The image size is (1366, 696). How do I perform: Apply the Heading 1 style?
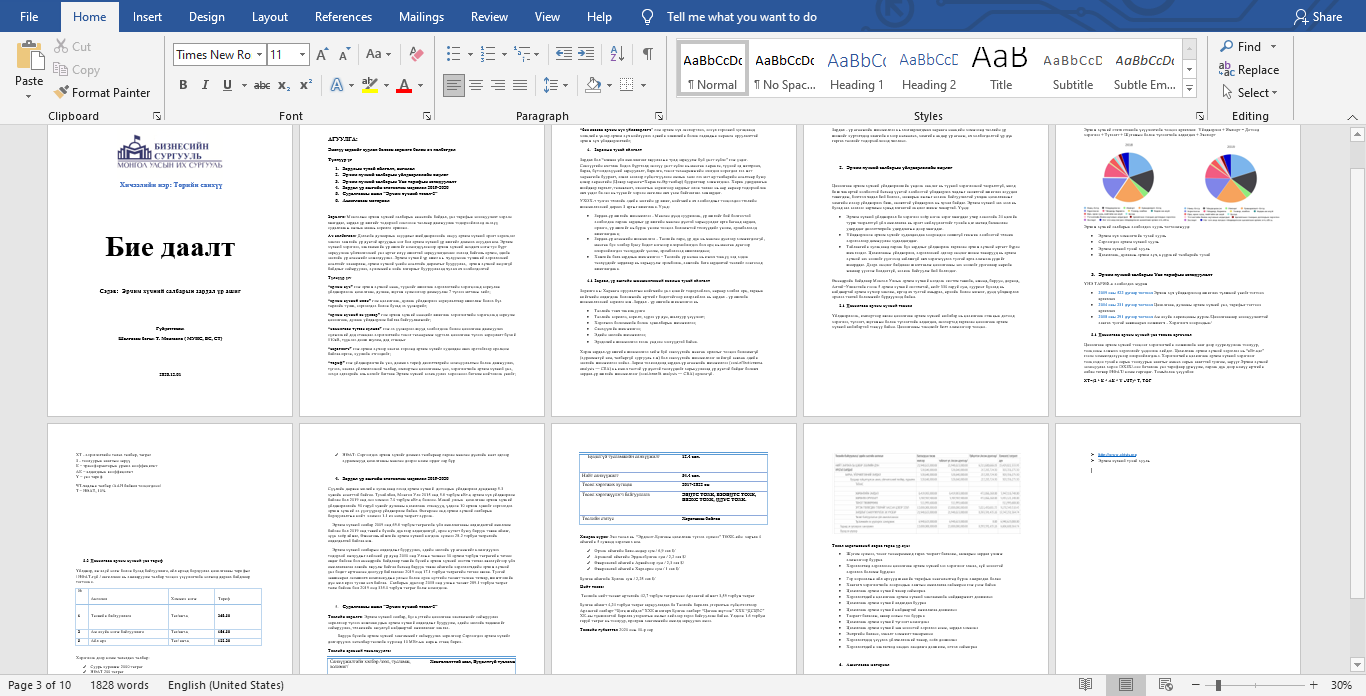point(857,68)
